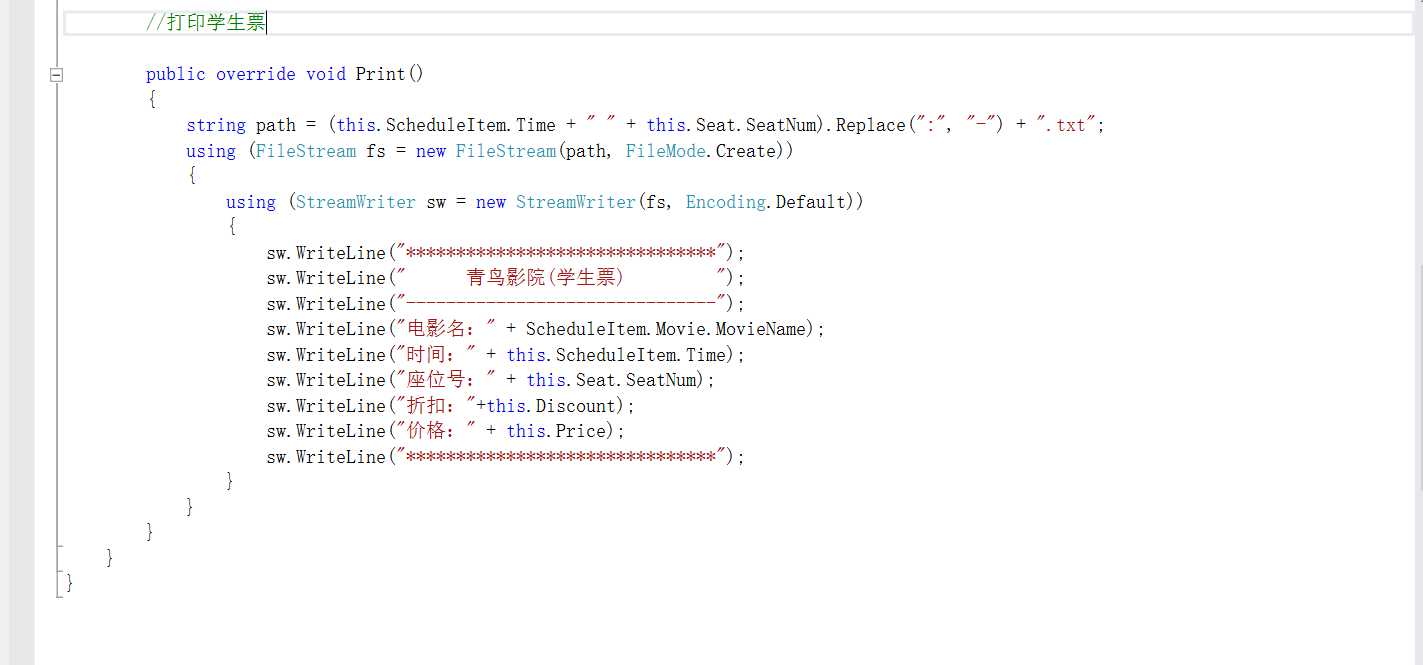Place cursor in the 打印学生票 comment
Screen dimensions: 1423x665
tap(206, 22)
